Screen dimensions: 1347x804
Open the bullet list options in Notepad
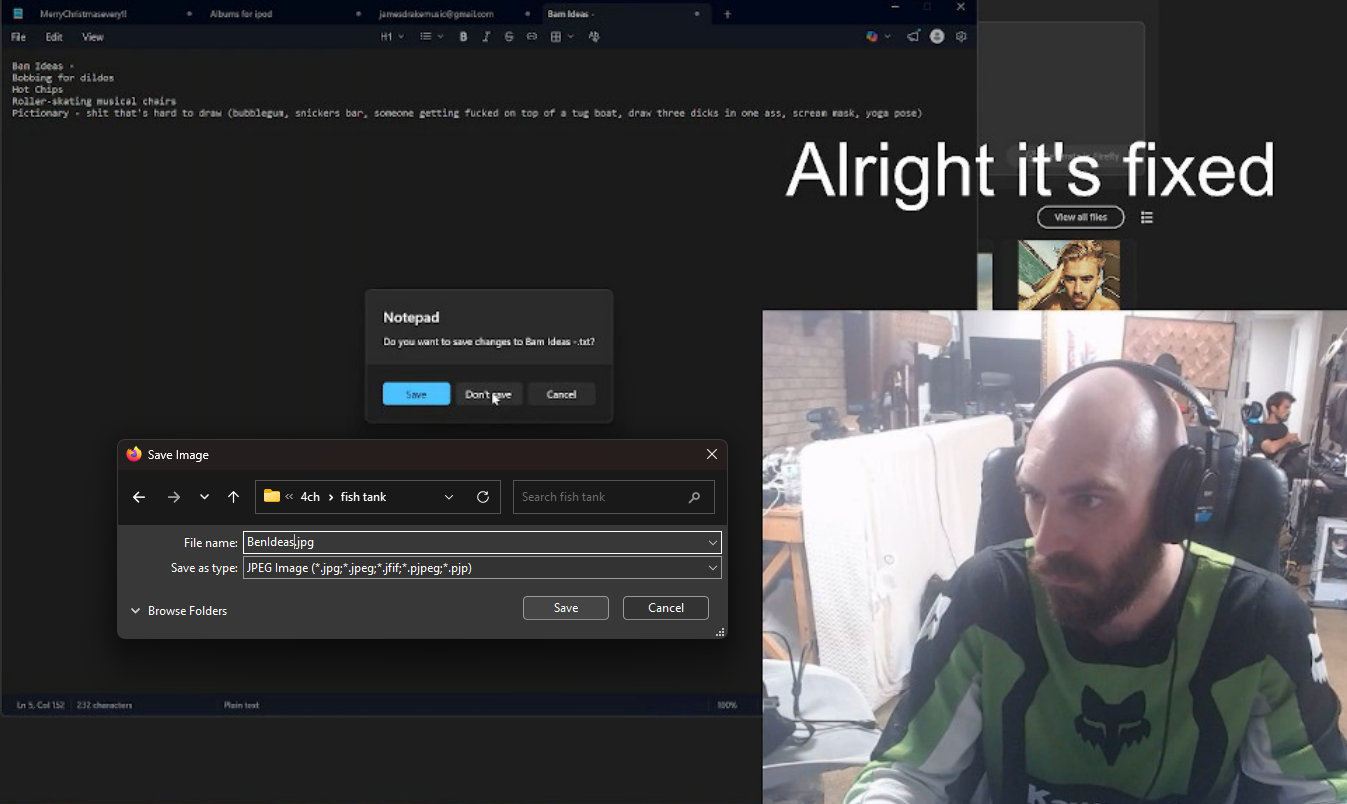tap(431, 37)
